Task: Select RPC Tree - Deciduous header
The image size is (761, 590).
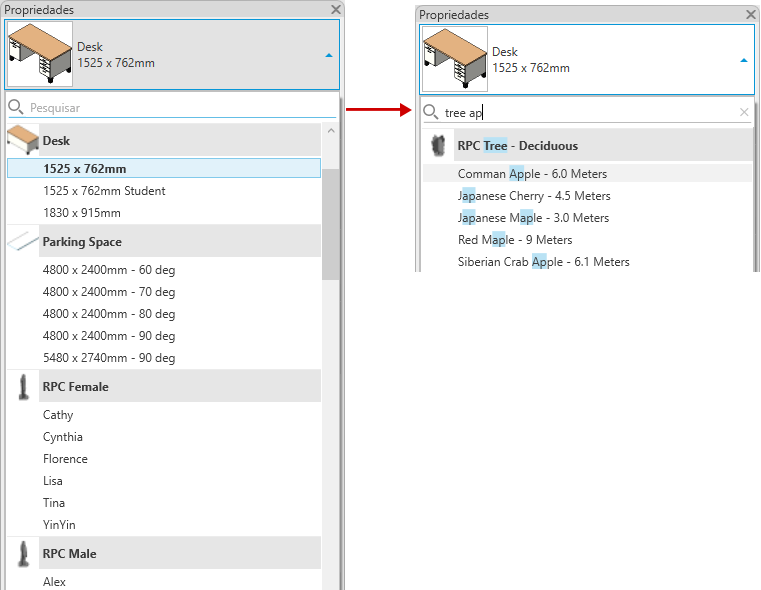Action: tap(603, 146)
